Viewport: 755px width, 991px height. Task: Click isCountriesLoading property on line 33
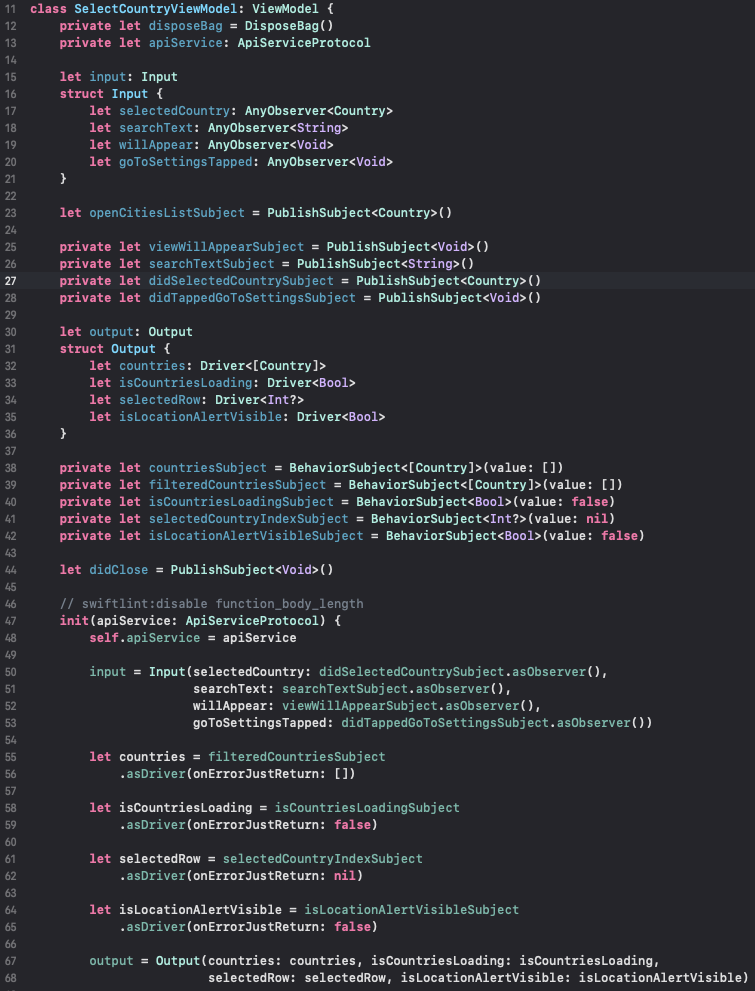point(186,384)
